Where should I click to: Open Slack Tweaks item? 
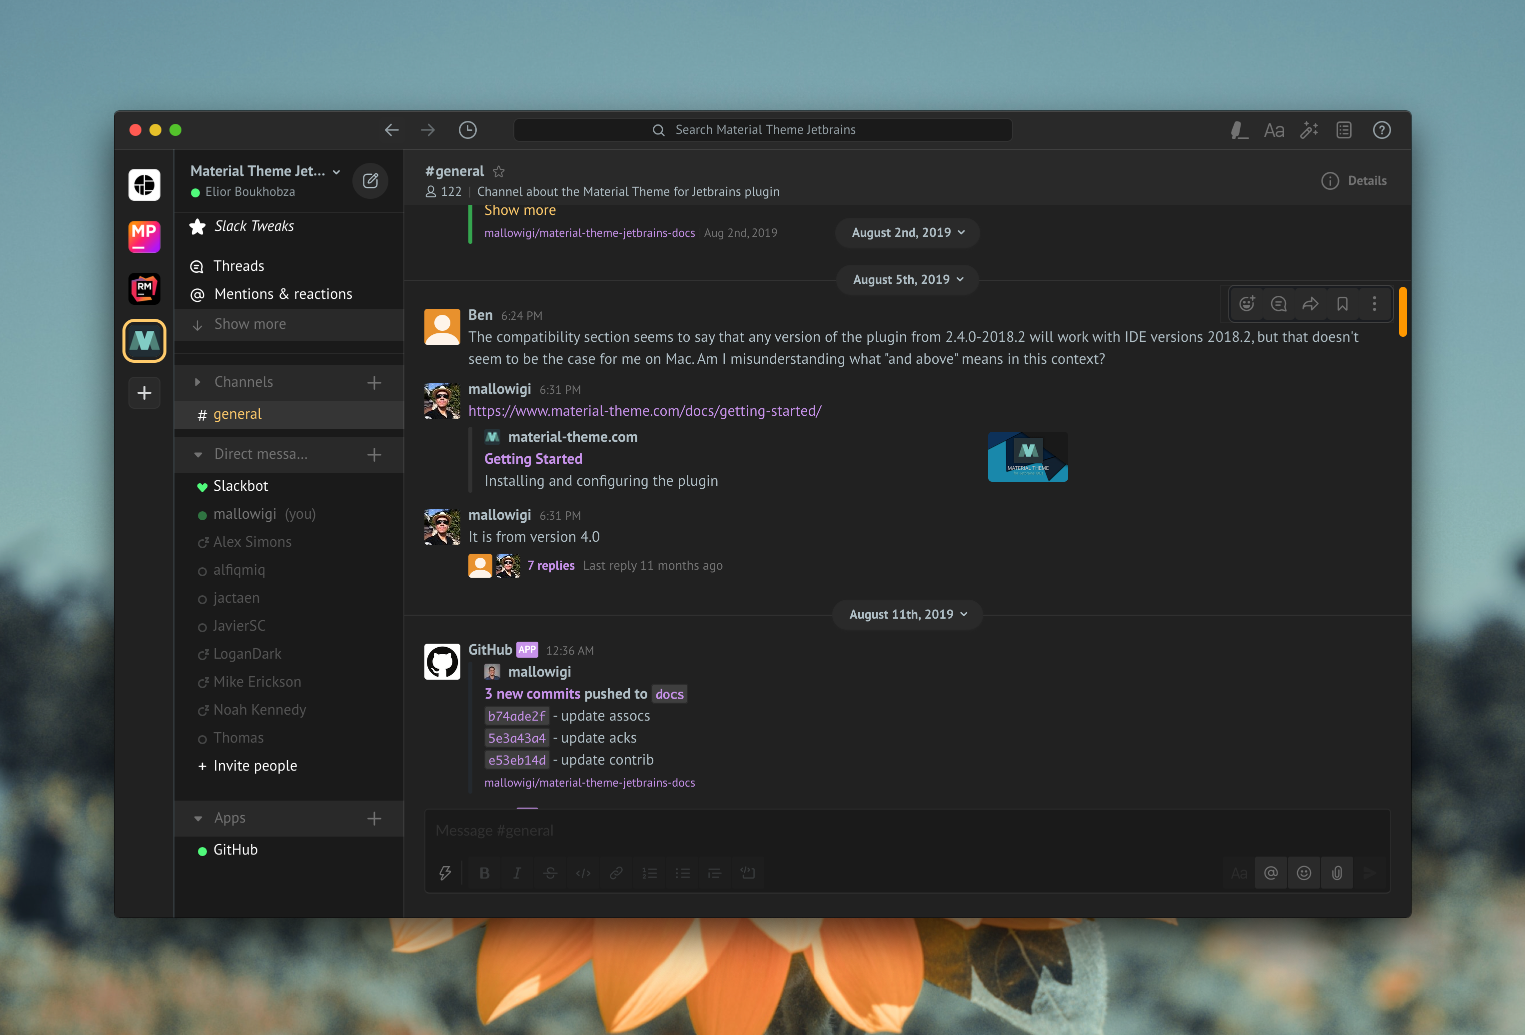[289, 226]
